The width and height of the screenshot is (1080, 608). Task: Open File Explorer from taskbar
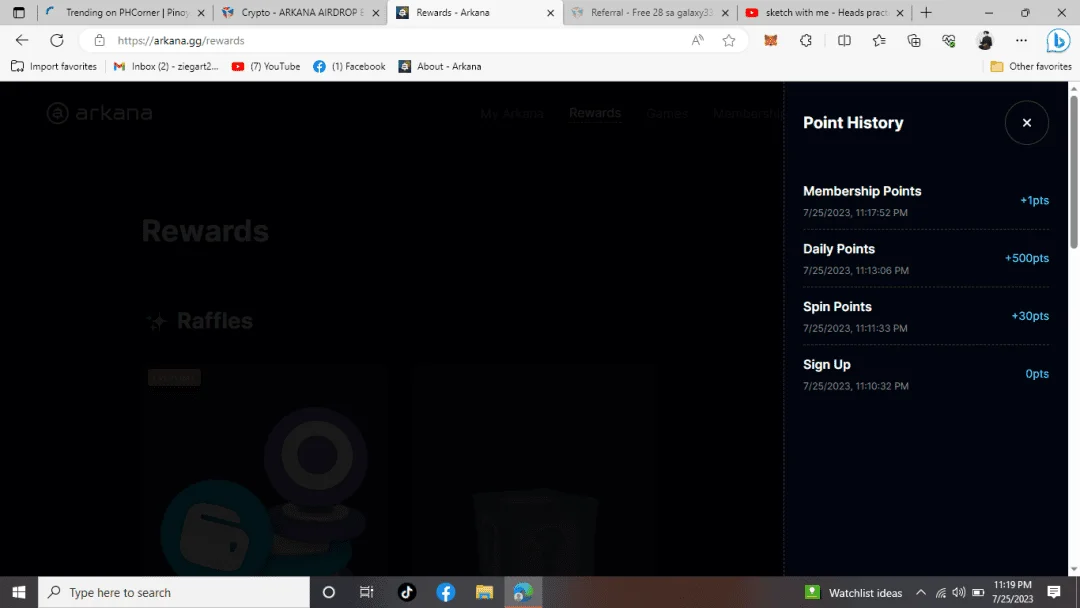[x=484, y=592]
